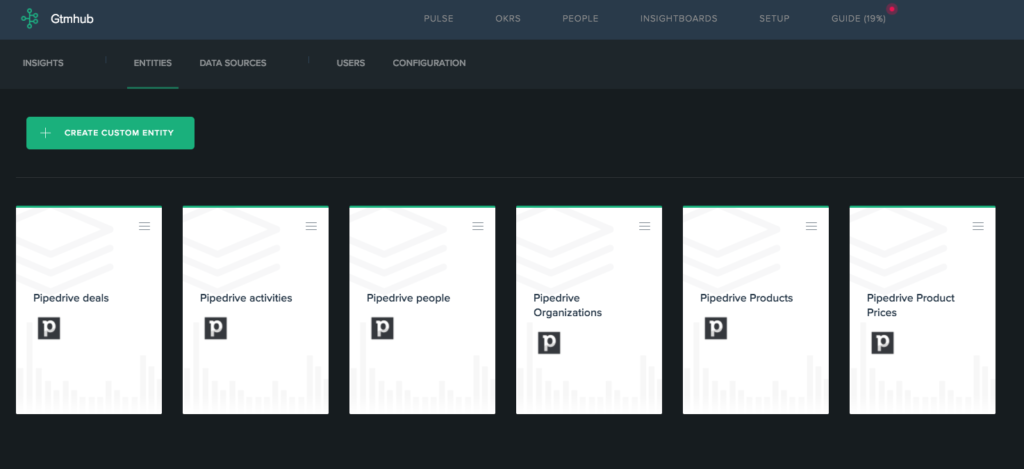
Task: Switch to the Insights tab
Action: (x=43, y=63)
